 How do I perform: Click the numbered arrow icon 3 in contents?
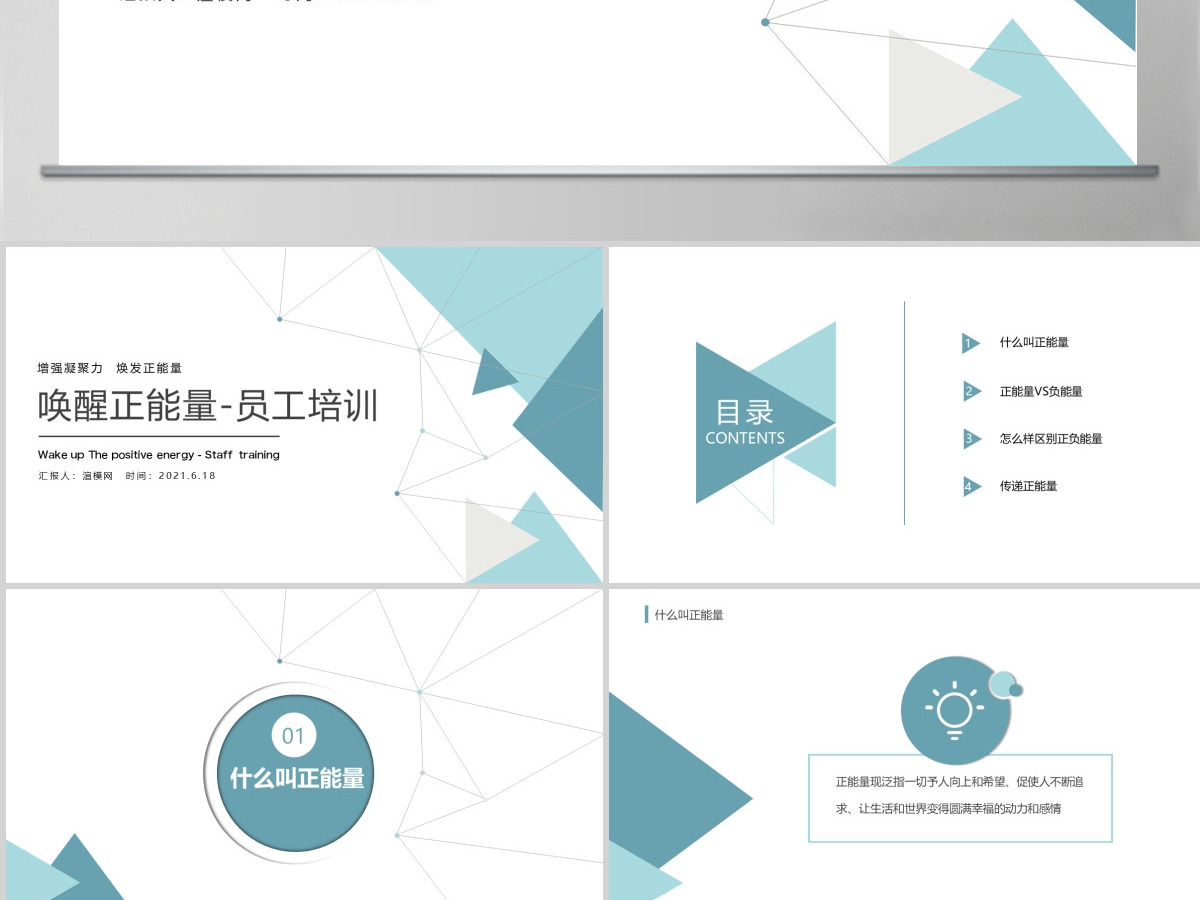tap(971, 439)
